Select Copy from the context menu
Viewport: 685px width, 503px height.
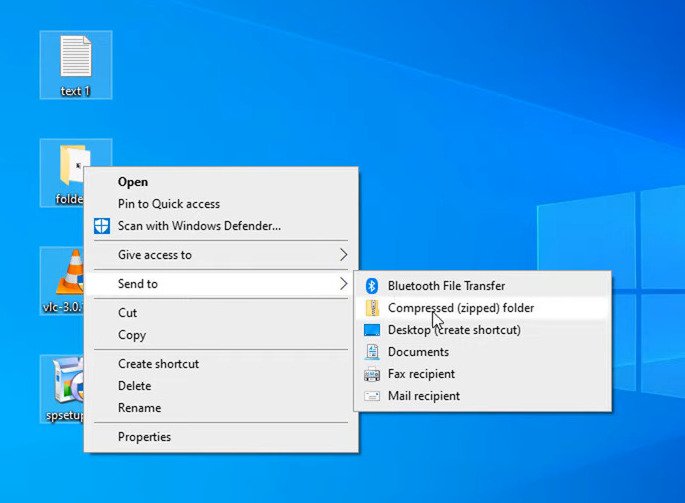point(132,335)
